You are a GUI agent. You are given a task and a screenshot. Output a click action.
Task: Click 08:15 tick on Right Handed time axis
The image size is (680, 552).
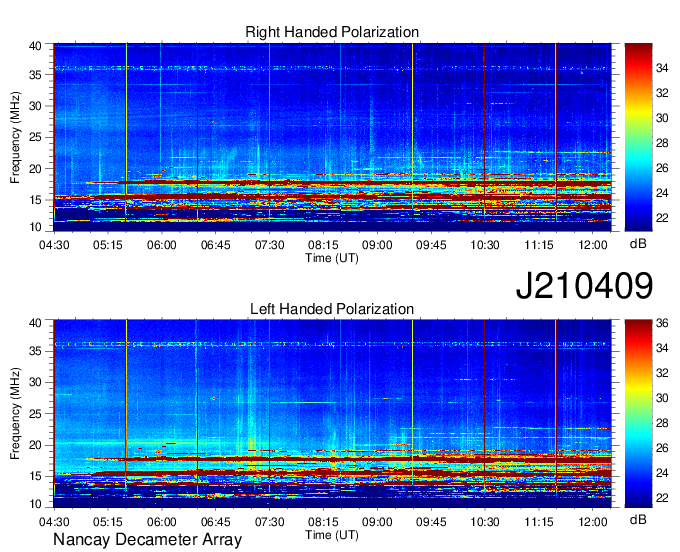pyautogui.click(x=323, y=245)
